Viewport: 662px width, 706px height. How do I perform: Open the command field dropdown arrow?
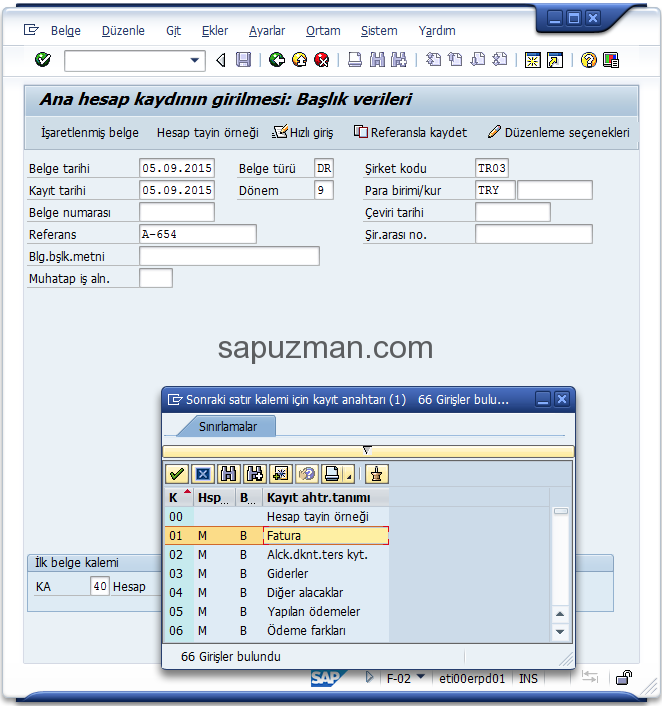click(195, 60)
